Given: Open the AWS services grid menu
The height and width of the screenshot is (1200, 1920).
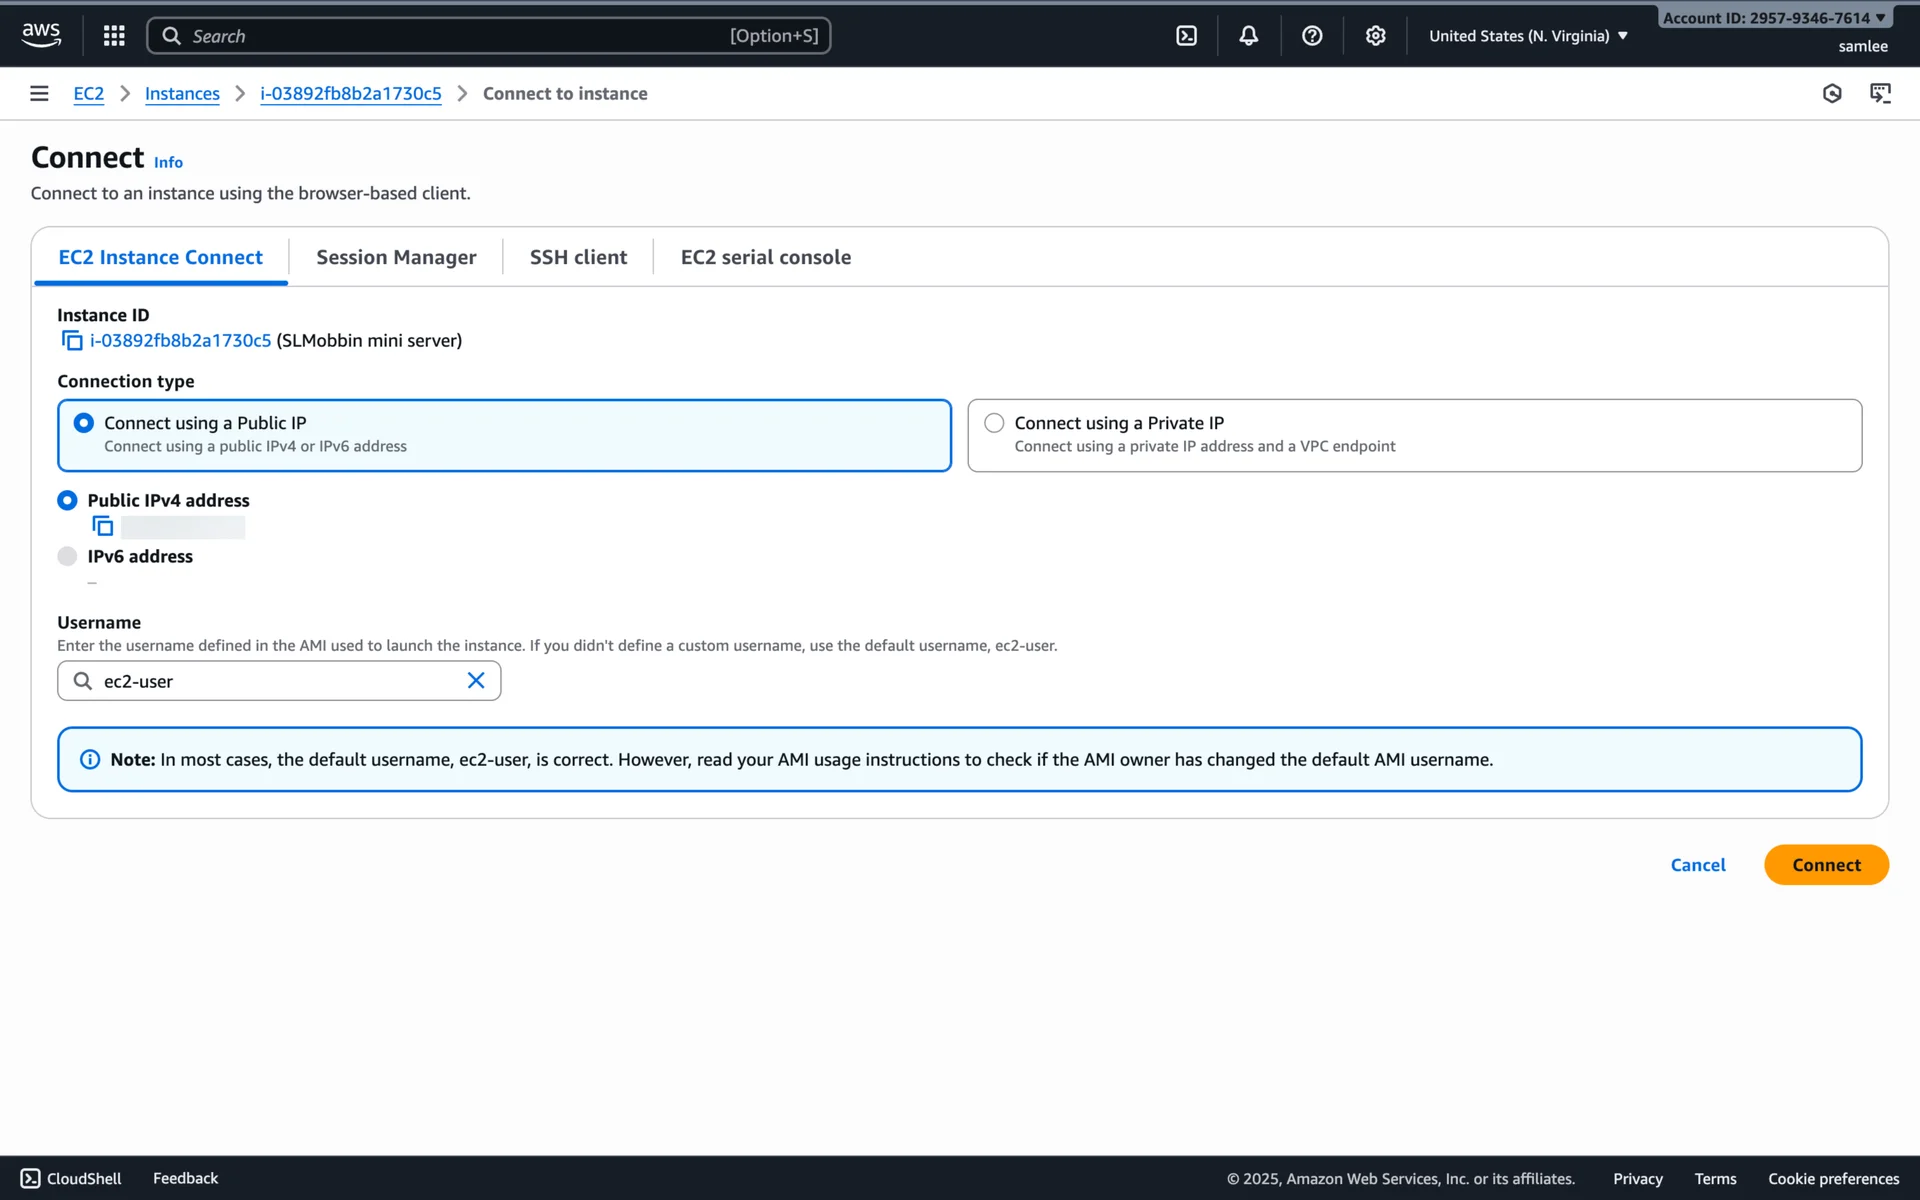Looking at the screenshot, I should (x=114, y=36).
